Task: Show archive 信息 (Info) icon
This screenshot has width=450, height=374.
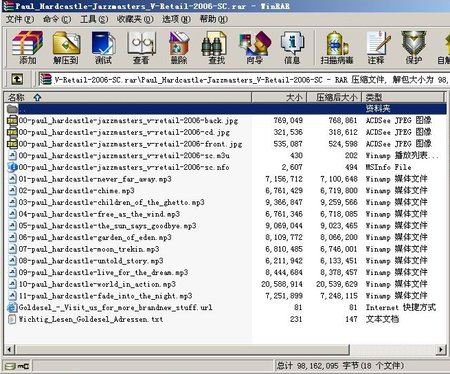Action: 292,47
